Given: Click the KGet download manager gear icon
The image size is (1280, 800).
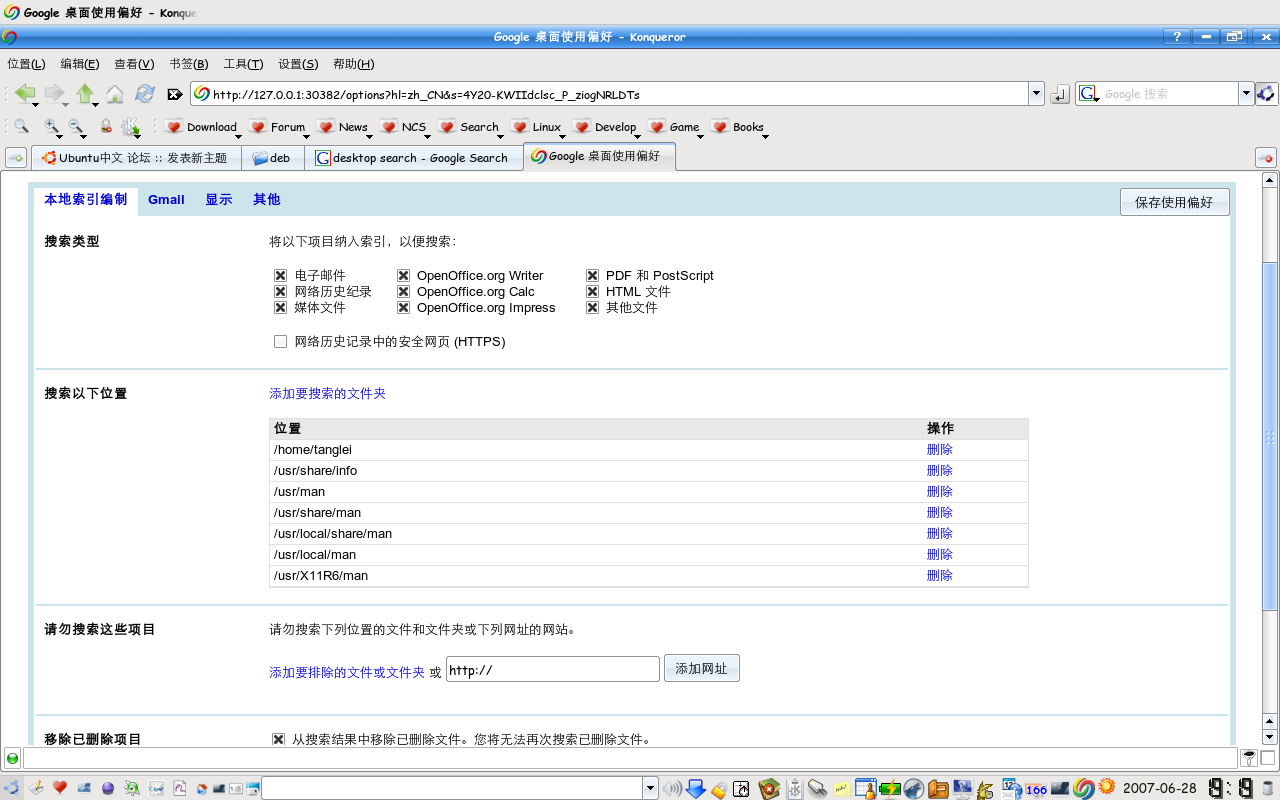Looking at the screenshot, I should click(x=130, y=127).
